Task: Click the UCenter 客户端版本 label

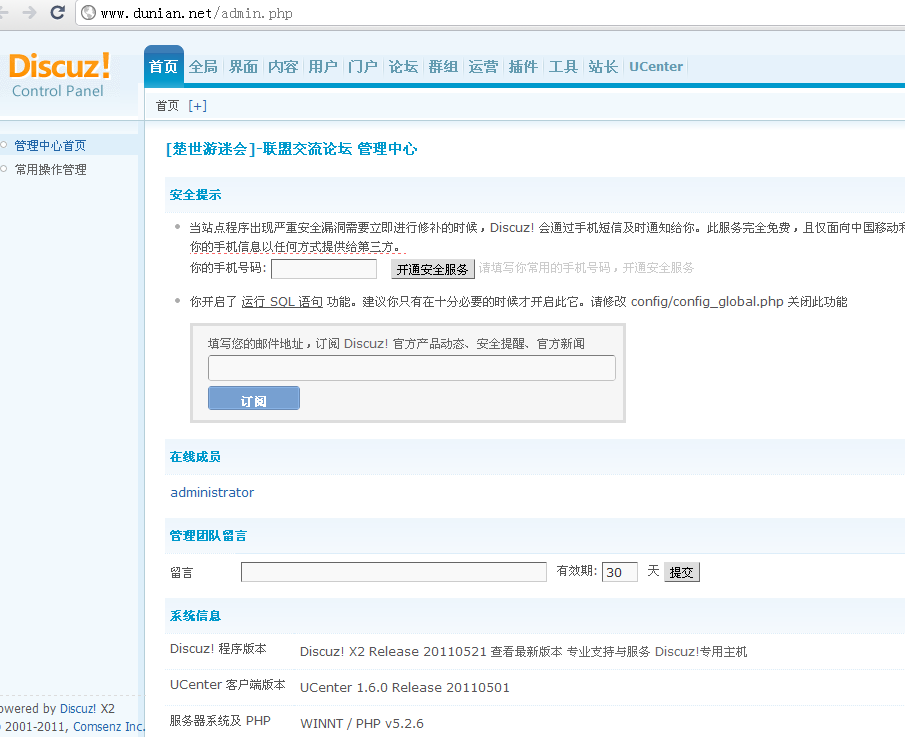Action: (227, 684)
